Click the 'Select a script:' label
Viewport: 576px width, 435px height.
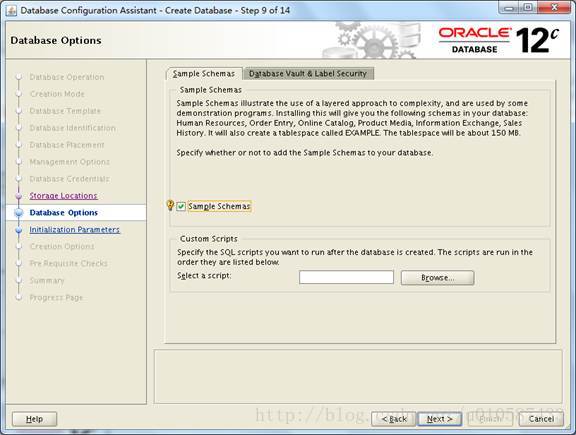[x=204, y=276]
